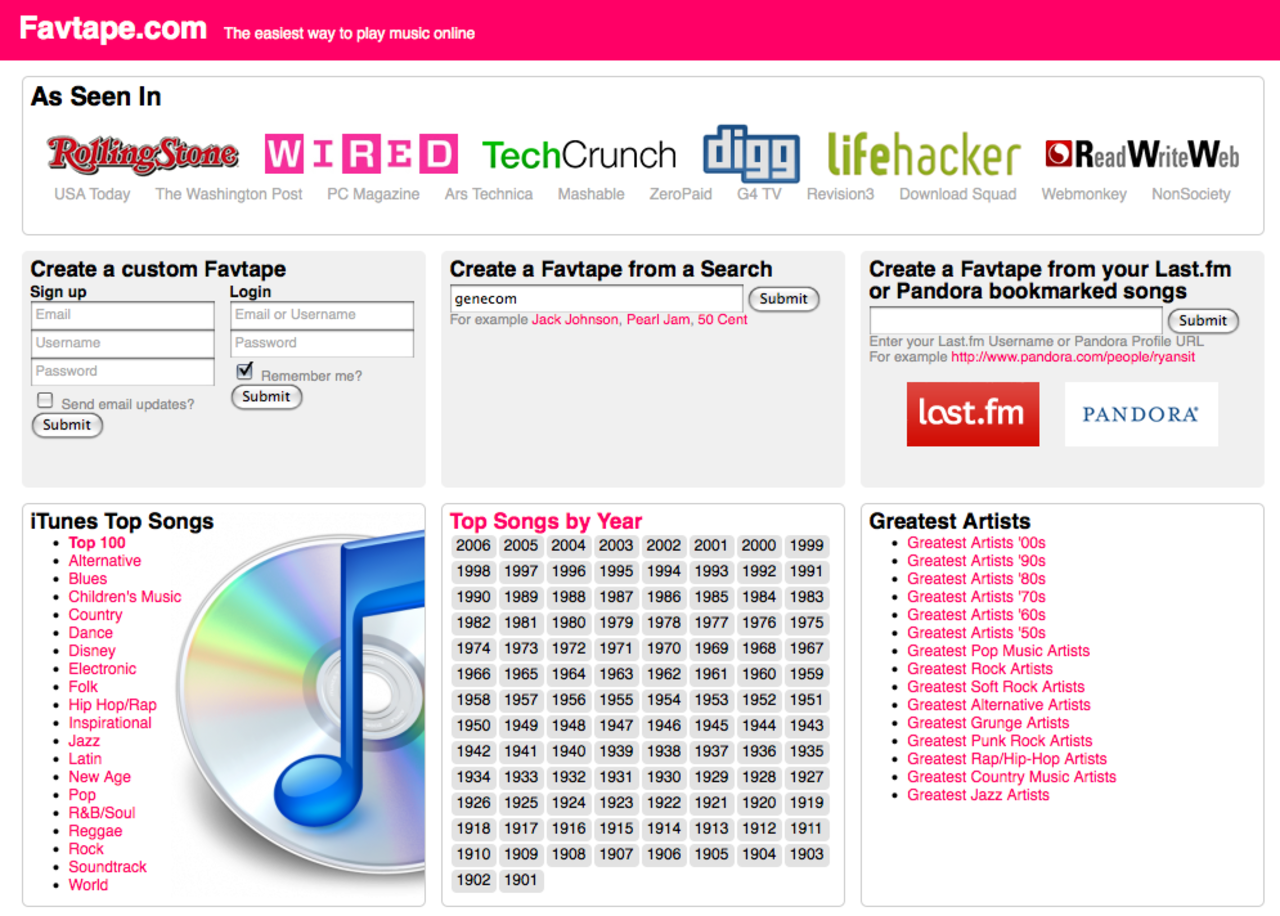Screen dimensions: 1280x916
Task: Go to the Favtape.com home title
Action: pos(113,28)
